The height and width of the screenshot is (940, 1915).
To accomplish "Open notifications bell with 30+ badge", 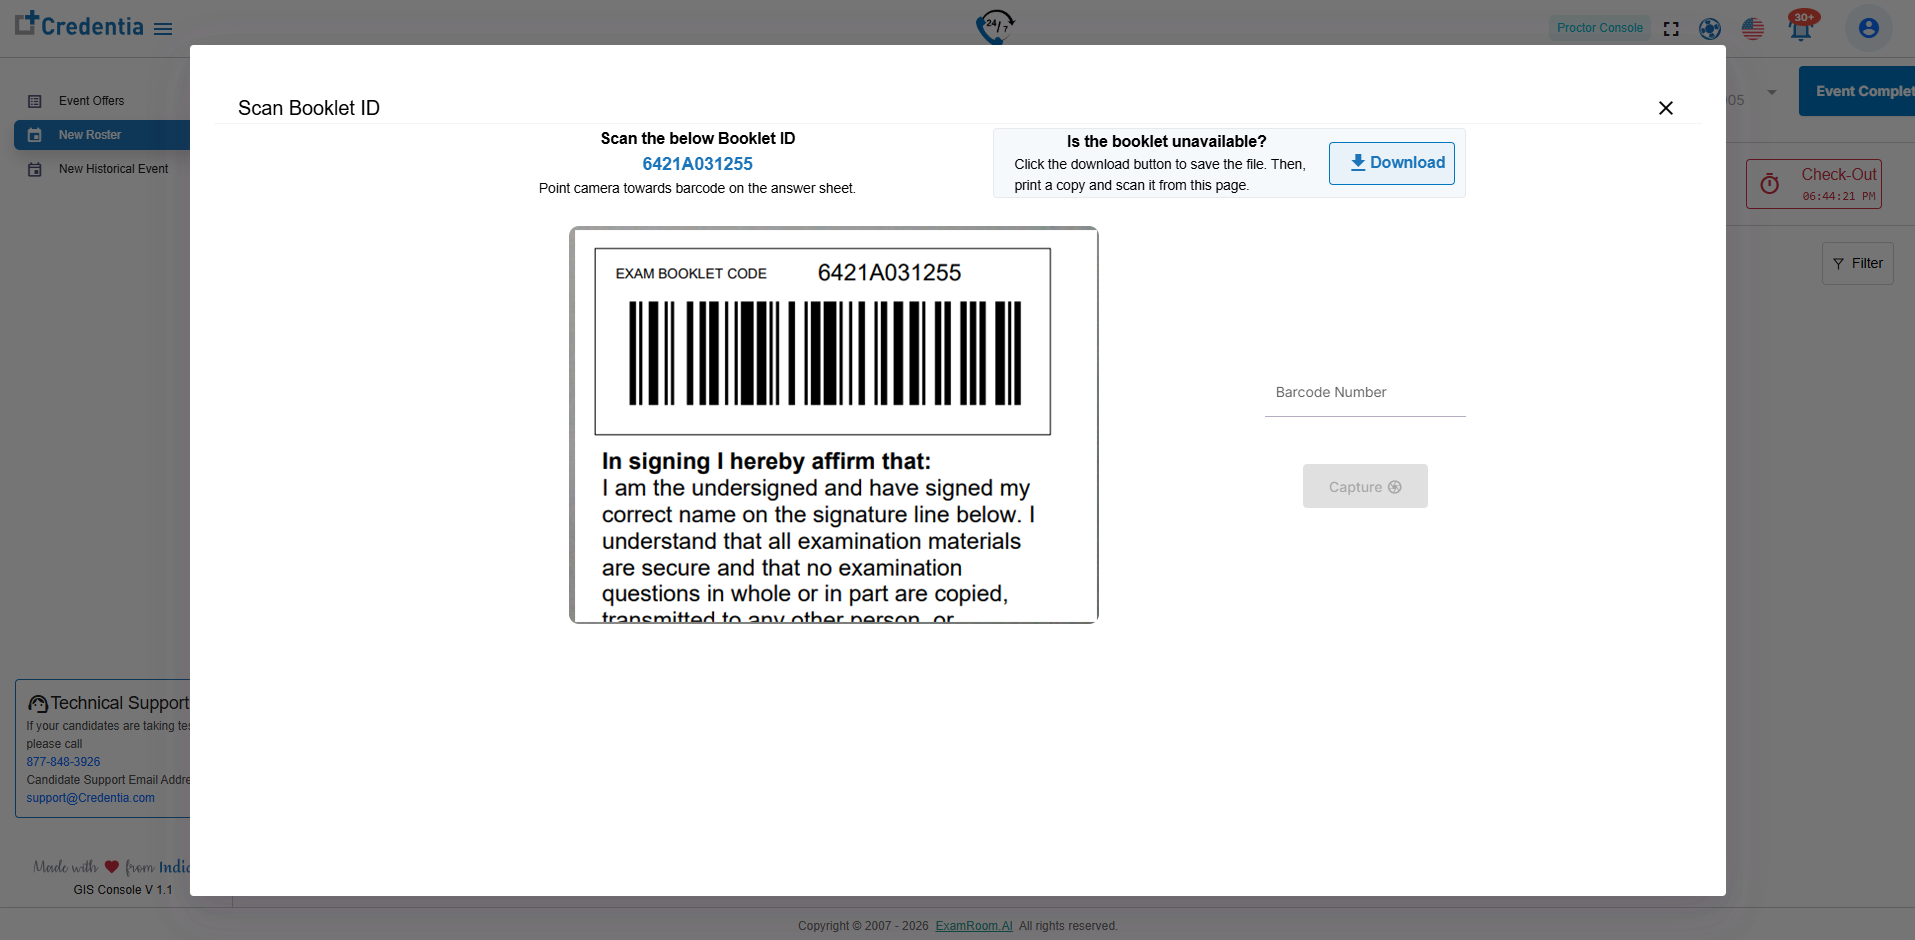I will point(1801,27).
